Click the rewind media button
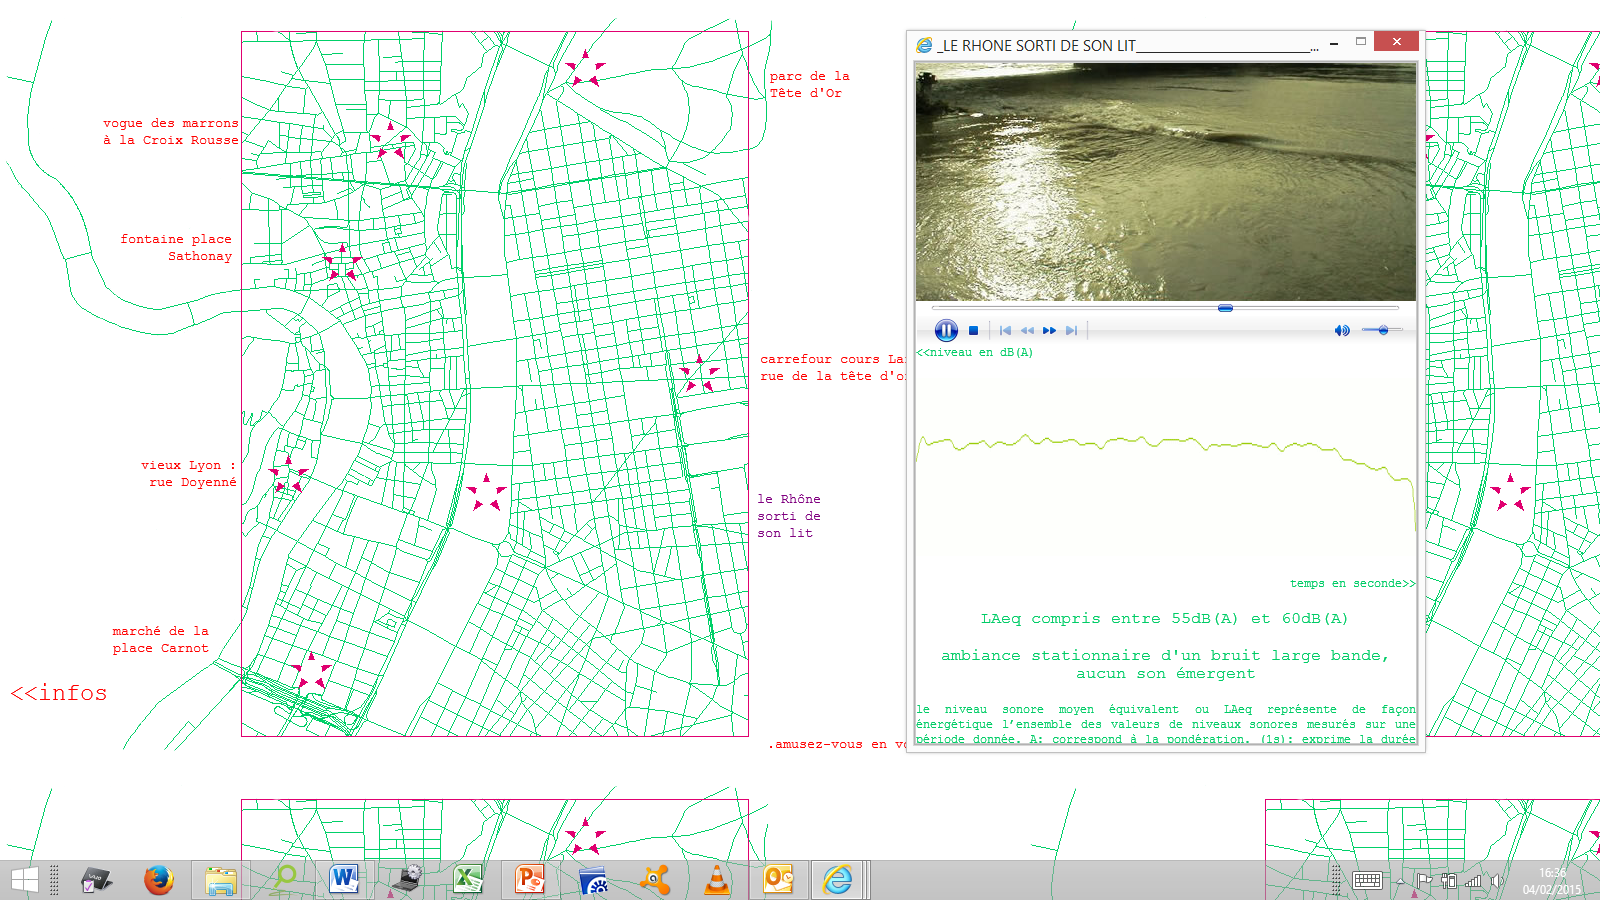 click(1027, 330)
